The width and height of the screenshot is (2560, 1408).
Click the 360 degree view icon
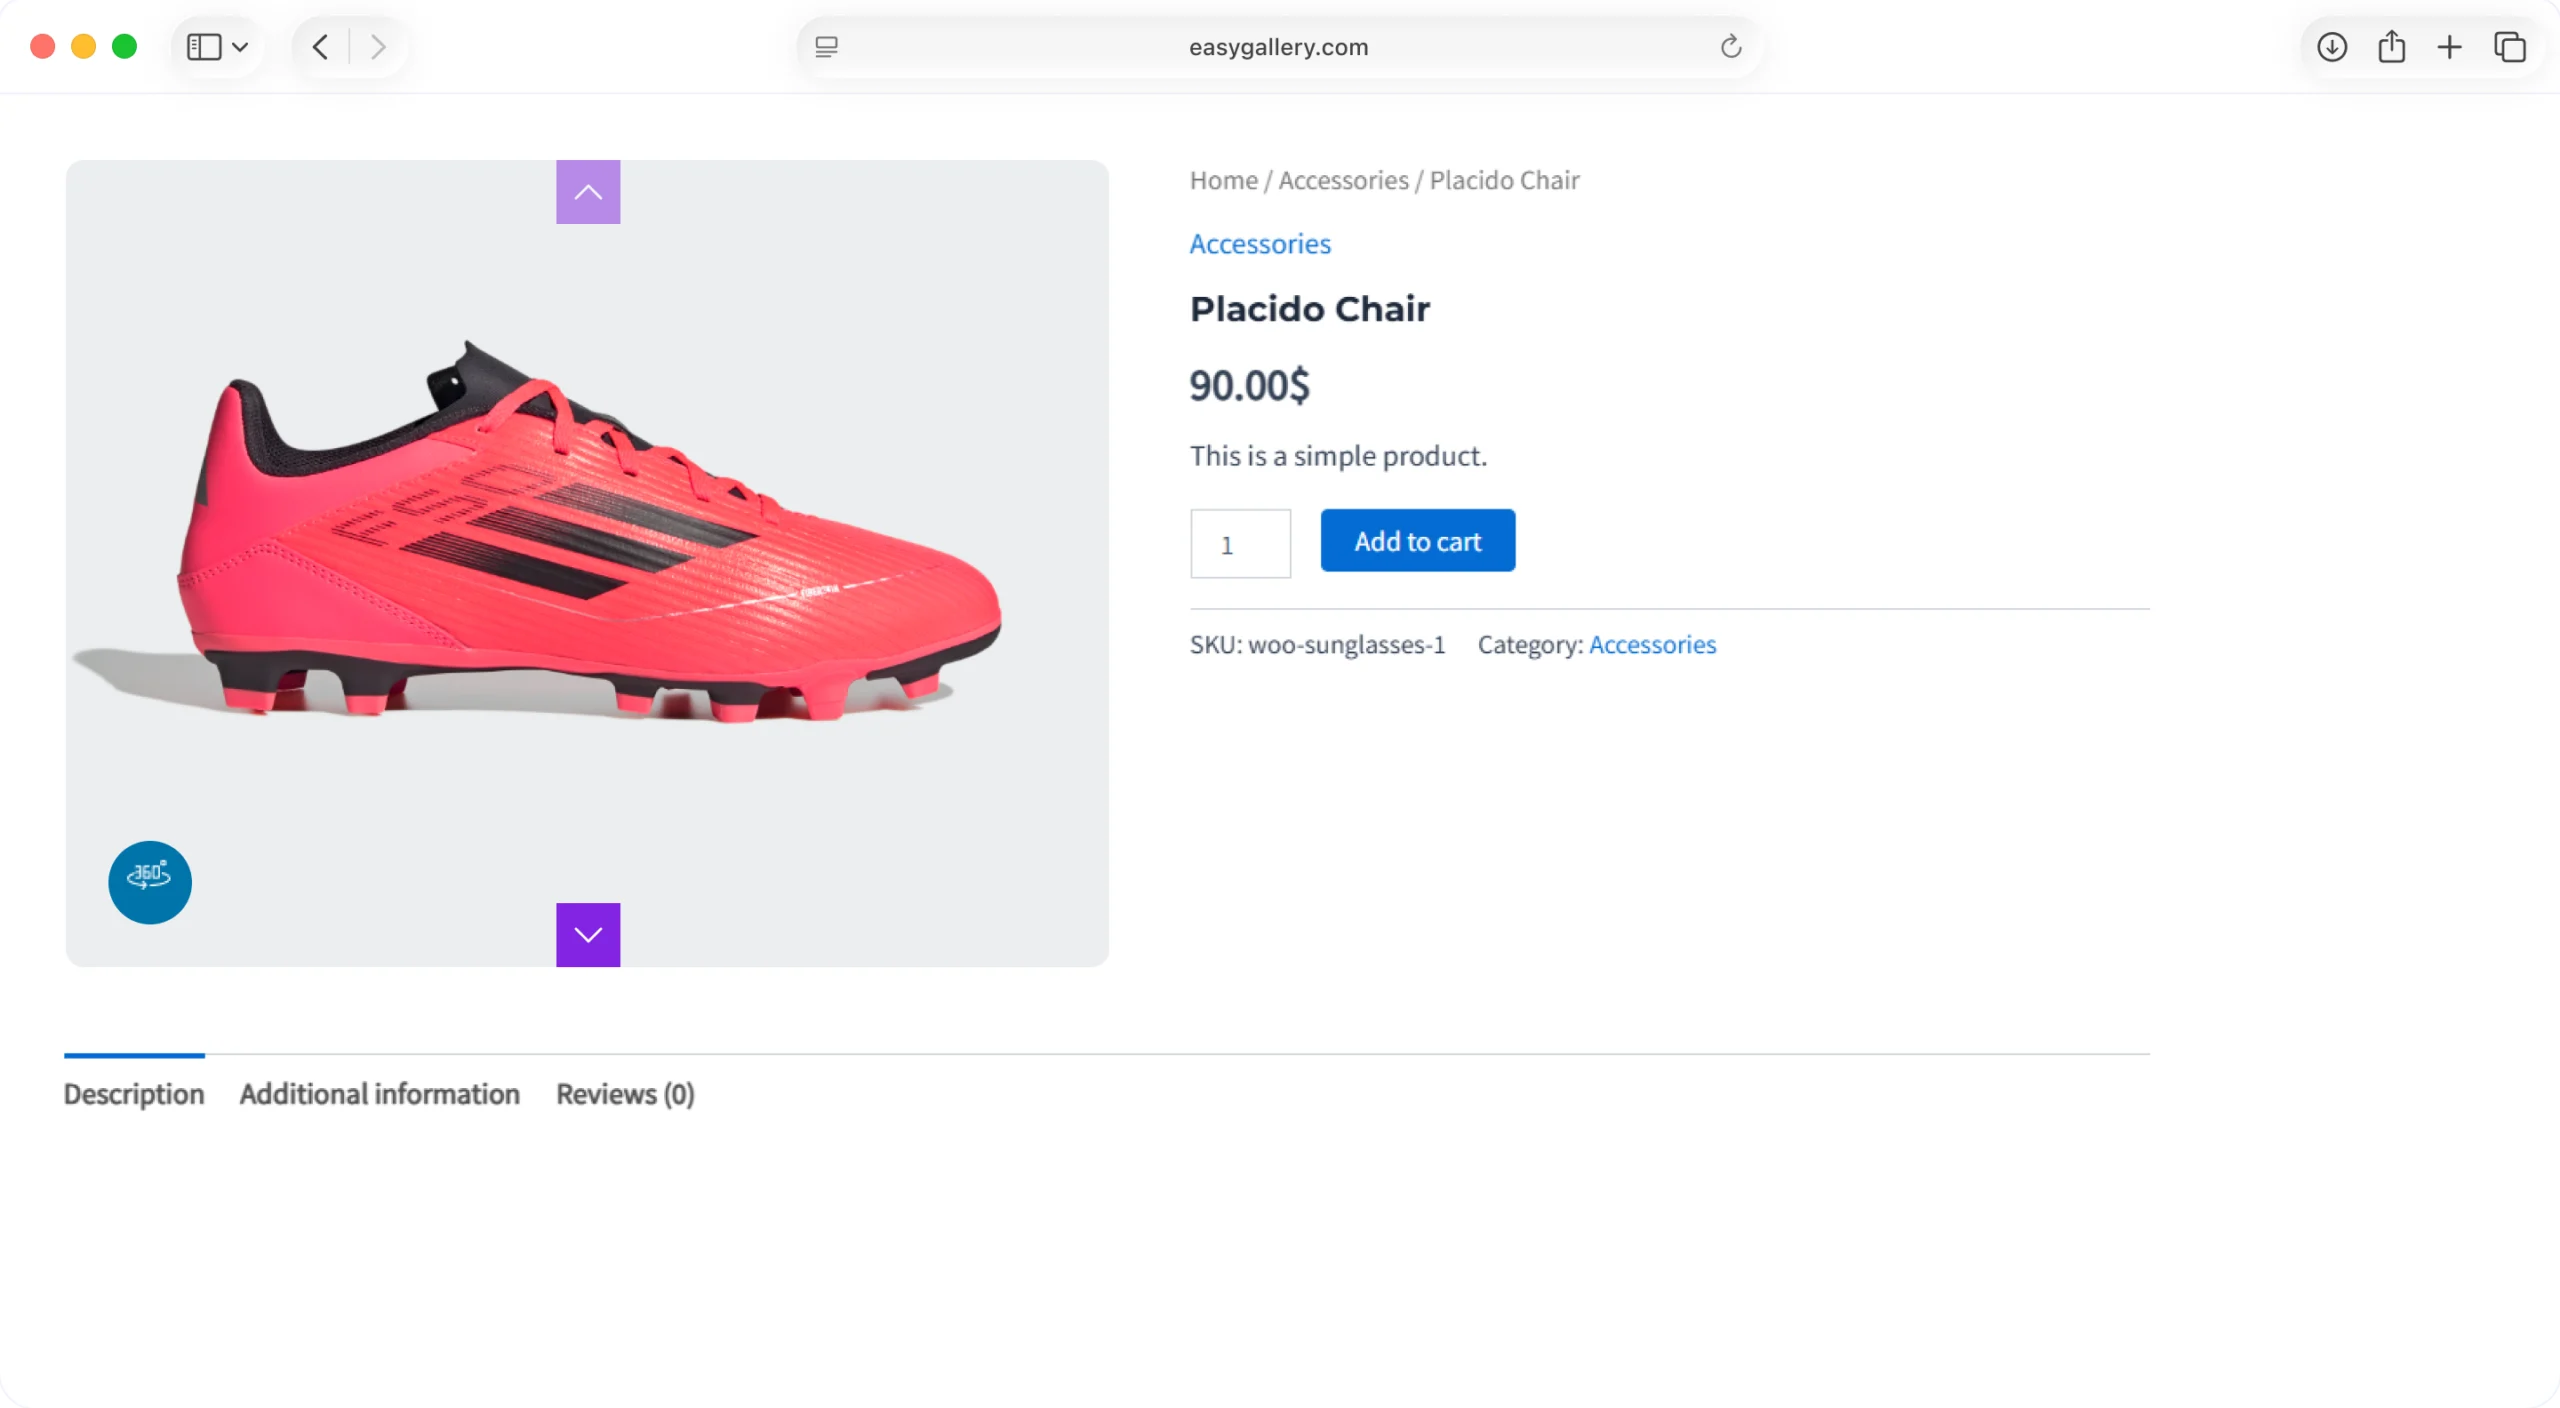tap(150, 882)
